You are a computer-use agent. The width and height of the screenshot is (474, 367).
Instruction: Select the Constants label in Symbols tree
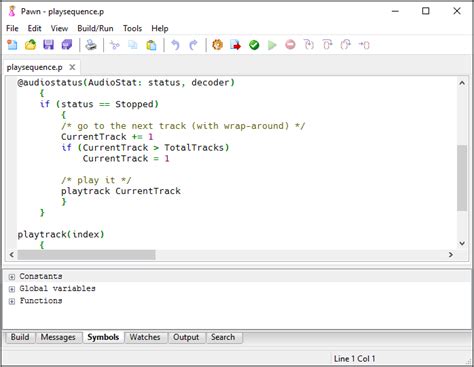[x=41, y=276]
